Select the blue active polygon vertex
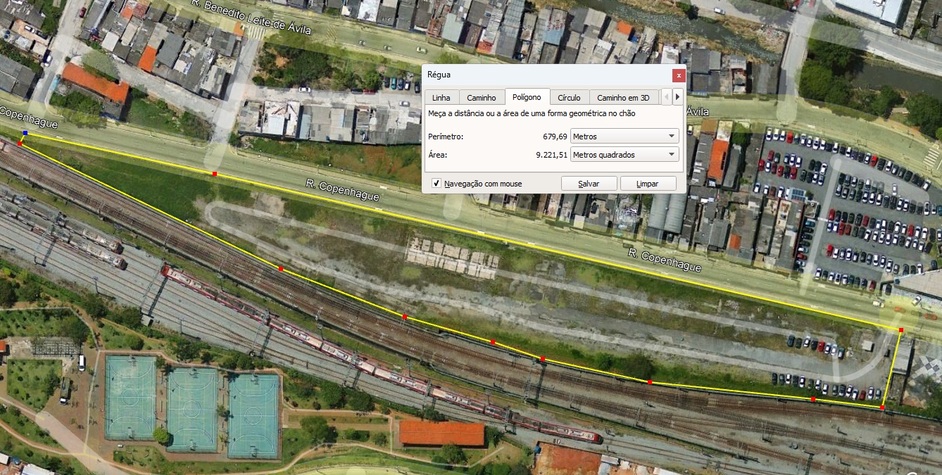This screenshot has height=475, width=942. [25, 133]
